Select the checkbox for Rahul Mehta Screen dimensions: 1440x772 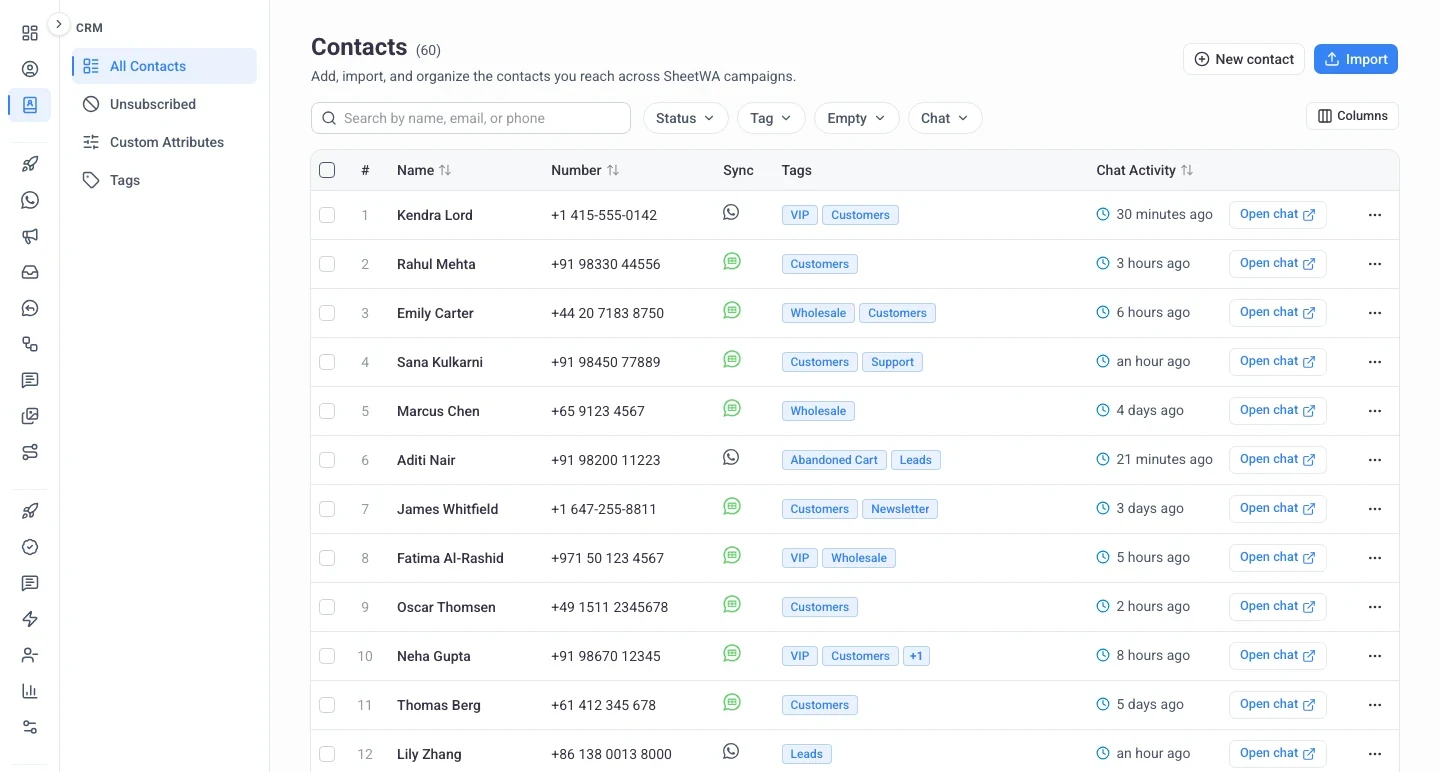[x=327, y=264]
